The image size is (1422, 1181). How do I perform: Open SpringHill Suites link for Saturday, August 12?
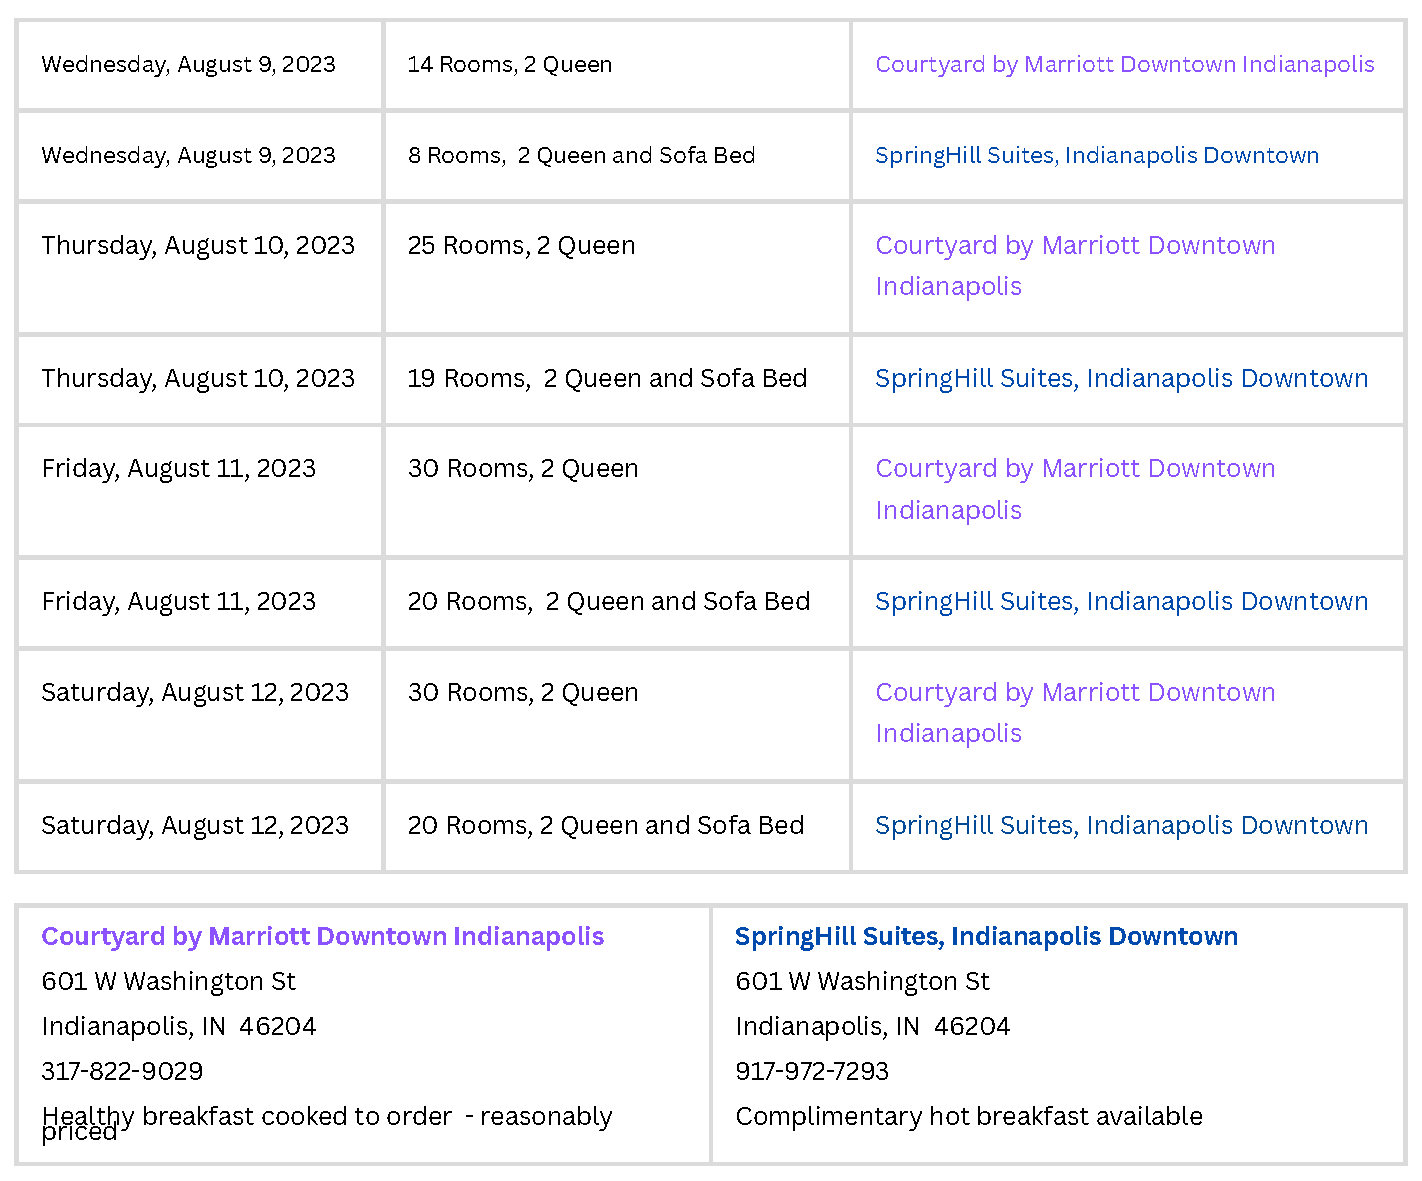pyautogui.click(x=1121, y=826)
